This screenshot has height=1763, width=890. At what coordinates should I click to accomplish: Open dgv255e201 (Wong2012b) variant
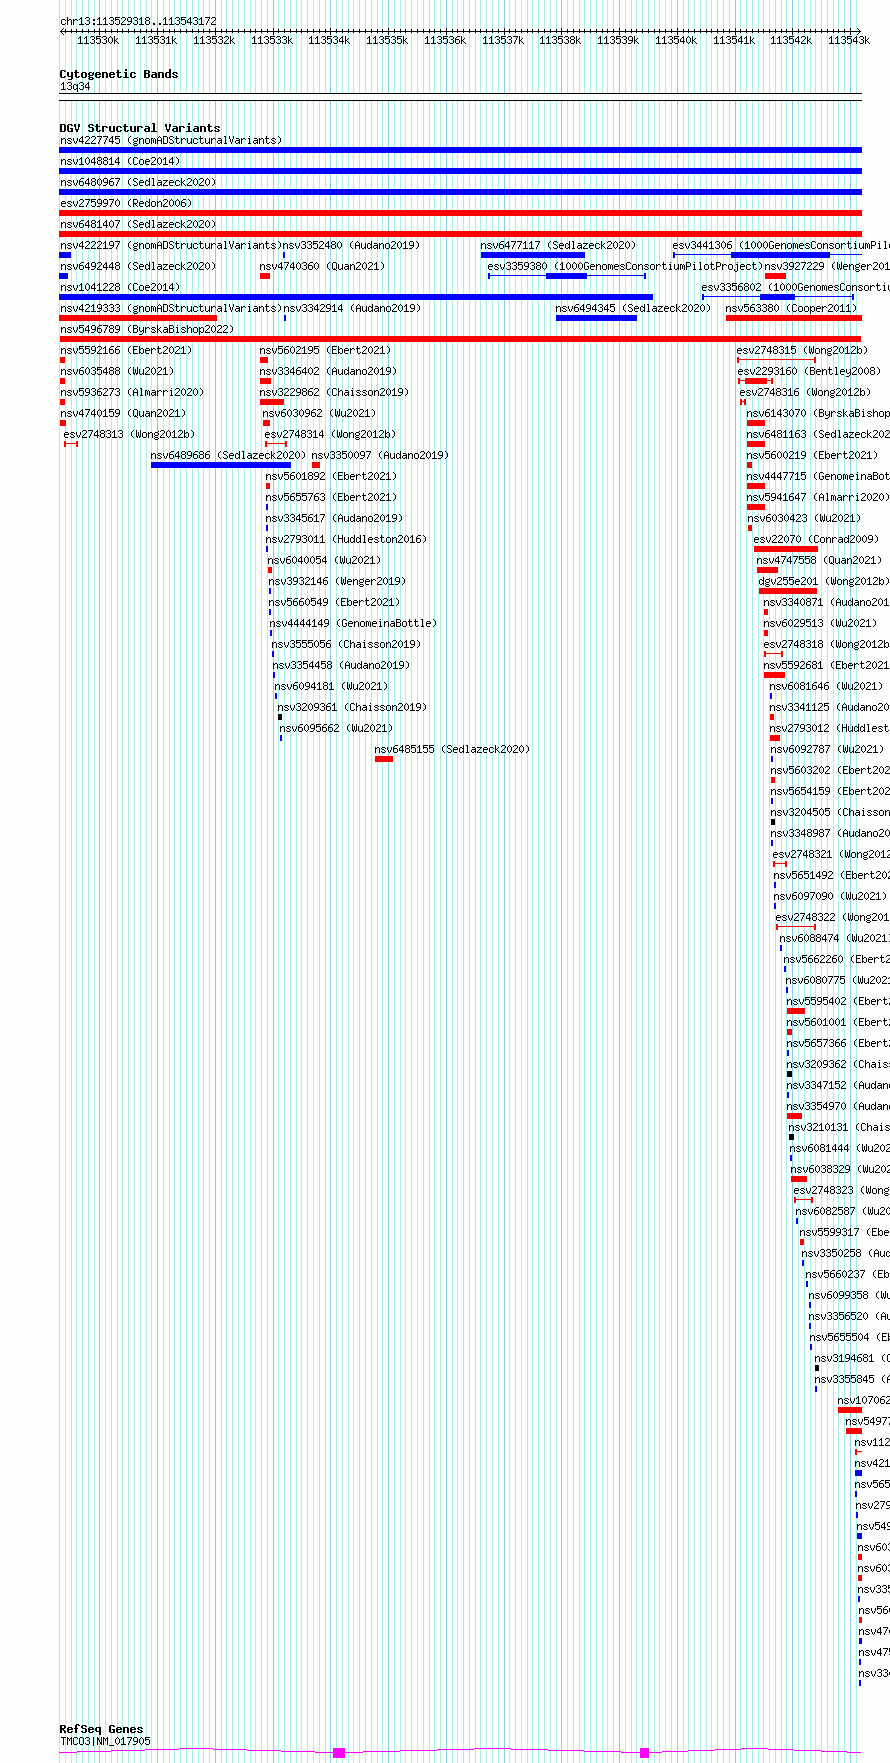(824, 581)
